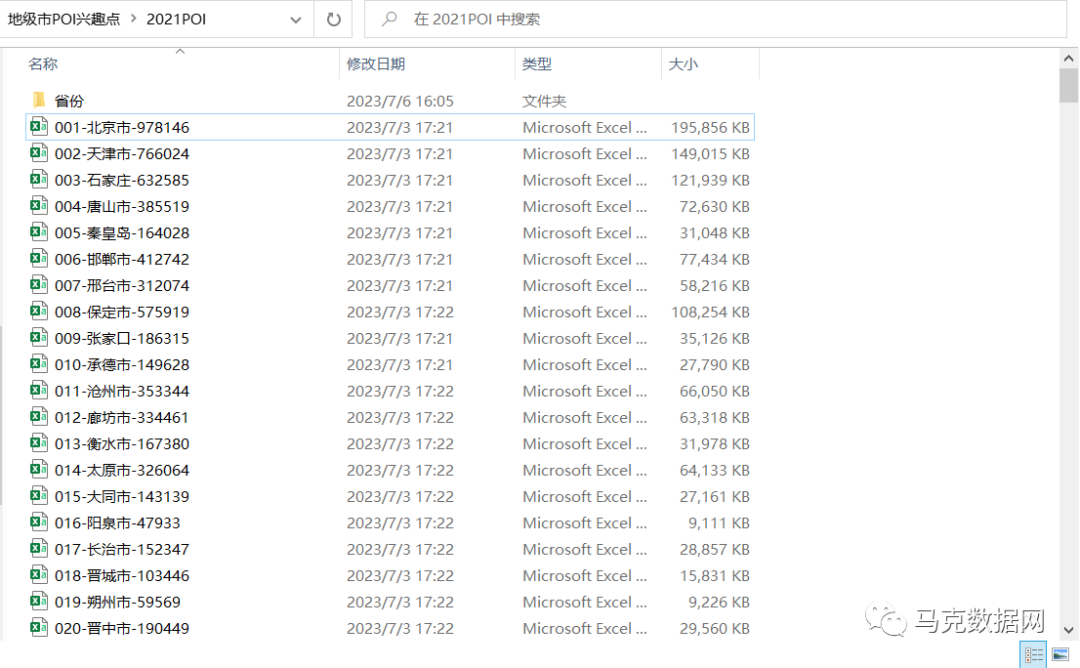Select file name 003-石家庄-632585

(x=122, y=180)
